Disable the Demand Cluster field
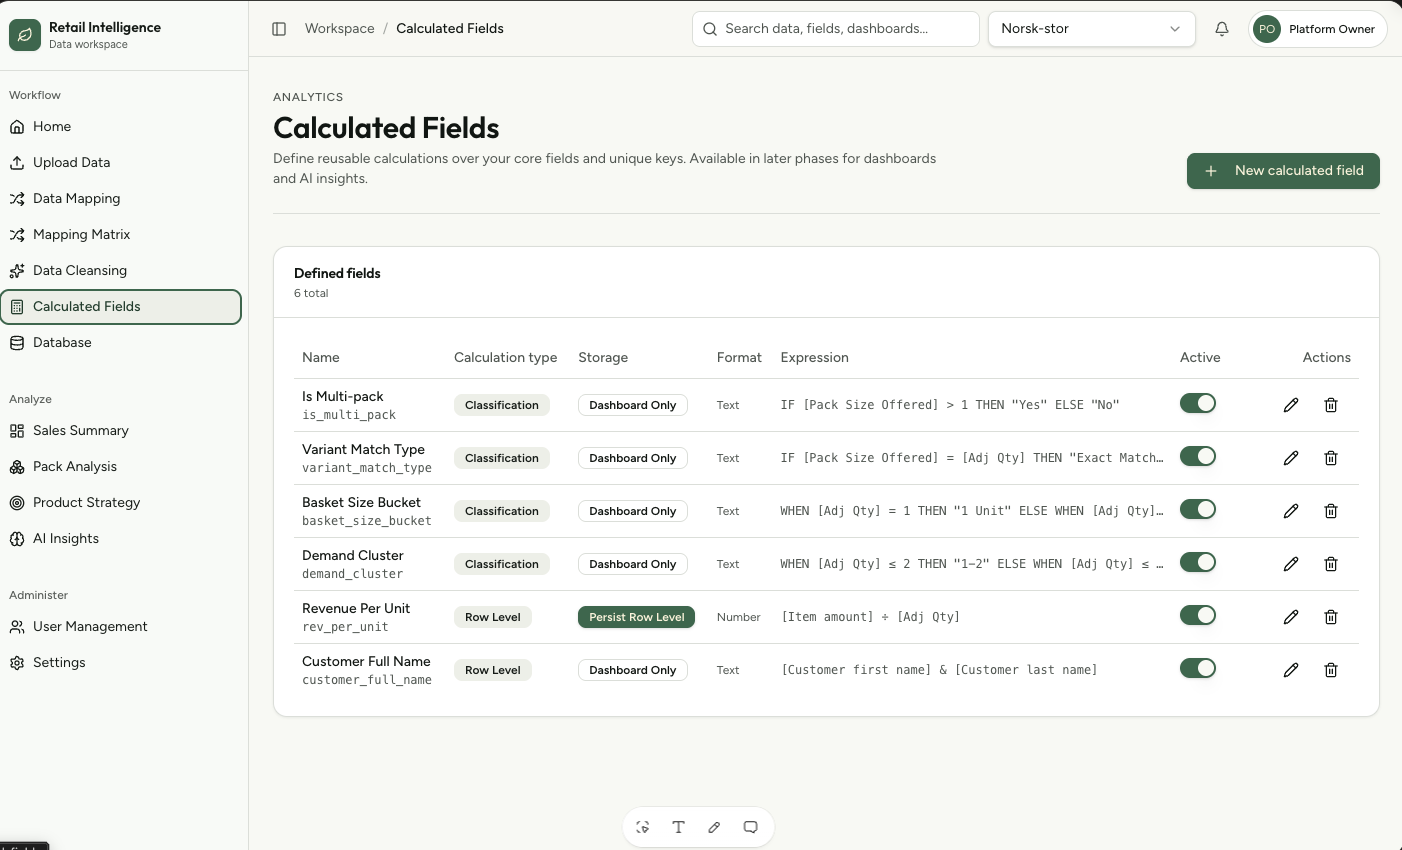The height and width of the screenshot is (850, 1402). [x=1198, y=562]
